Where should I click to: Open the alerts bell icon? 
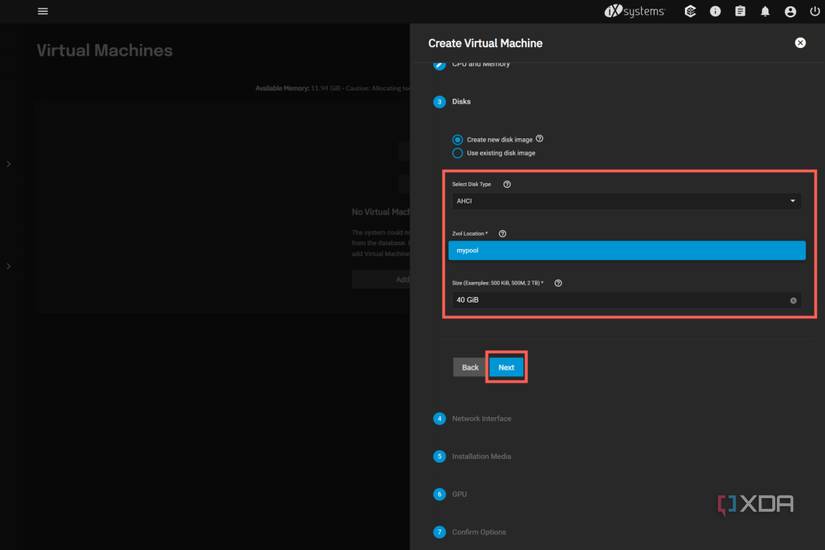(x=765, y=11)
